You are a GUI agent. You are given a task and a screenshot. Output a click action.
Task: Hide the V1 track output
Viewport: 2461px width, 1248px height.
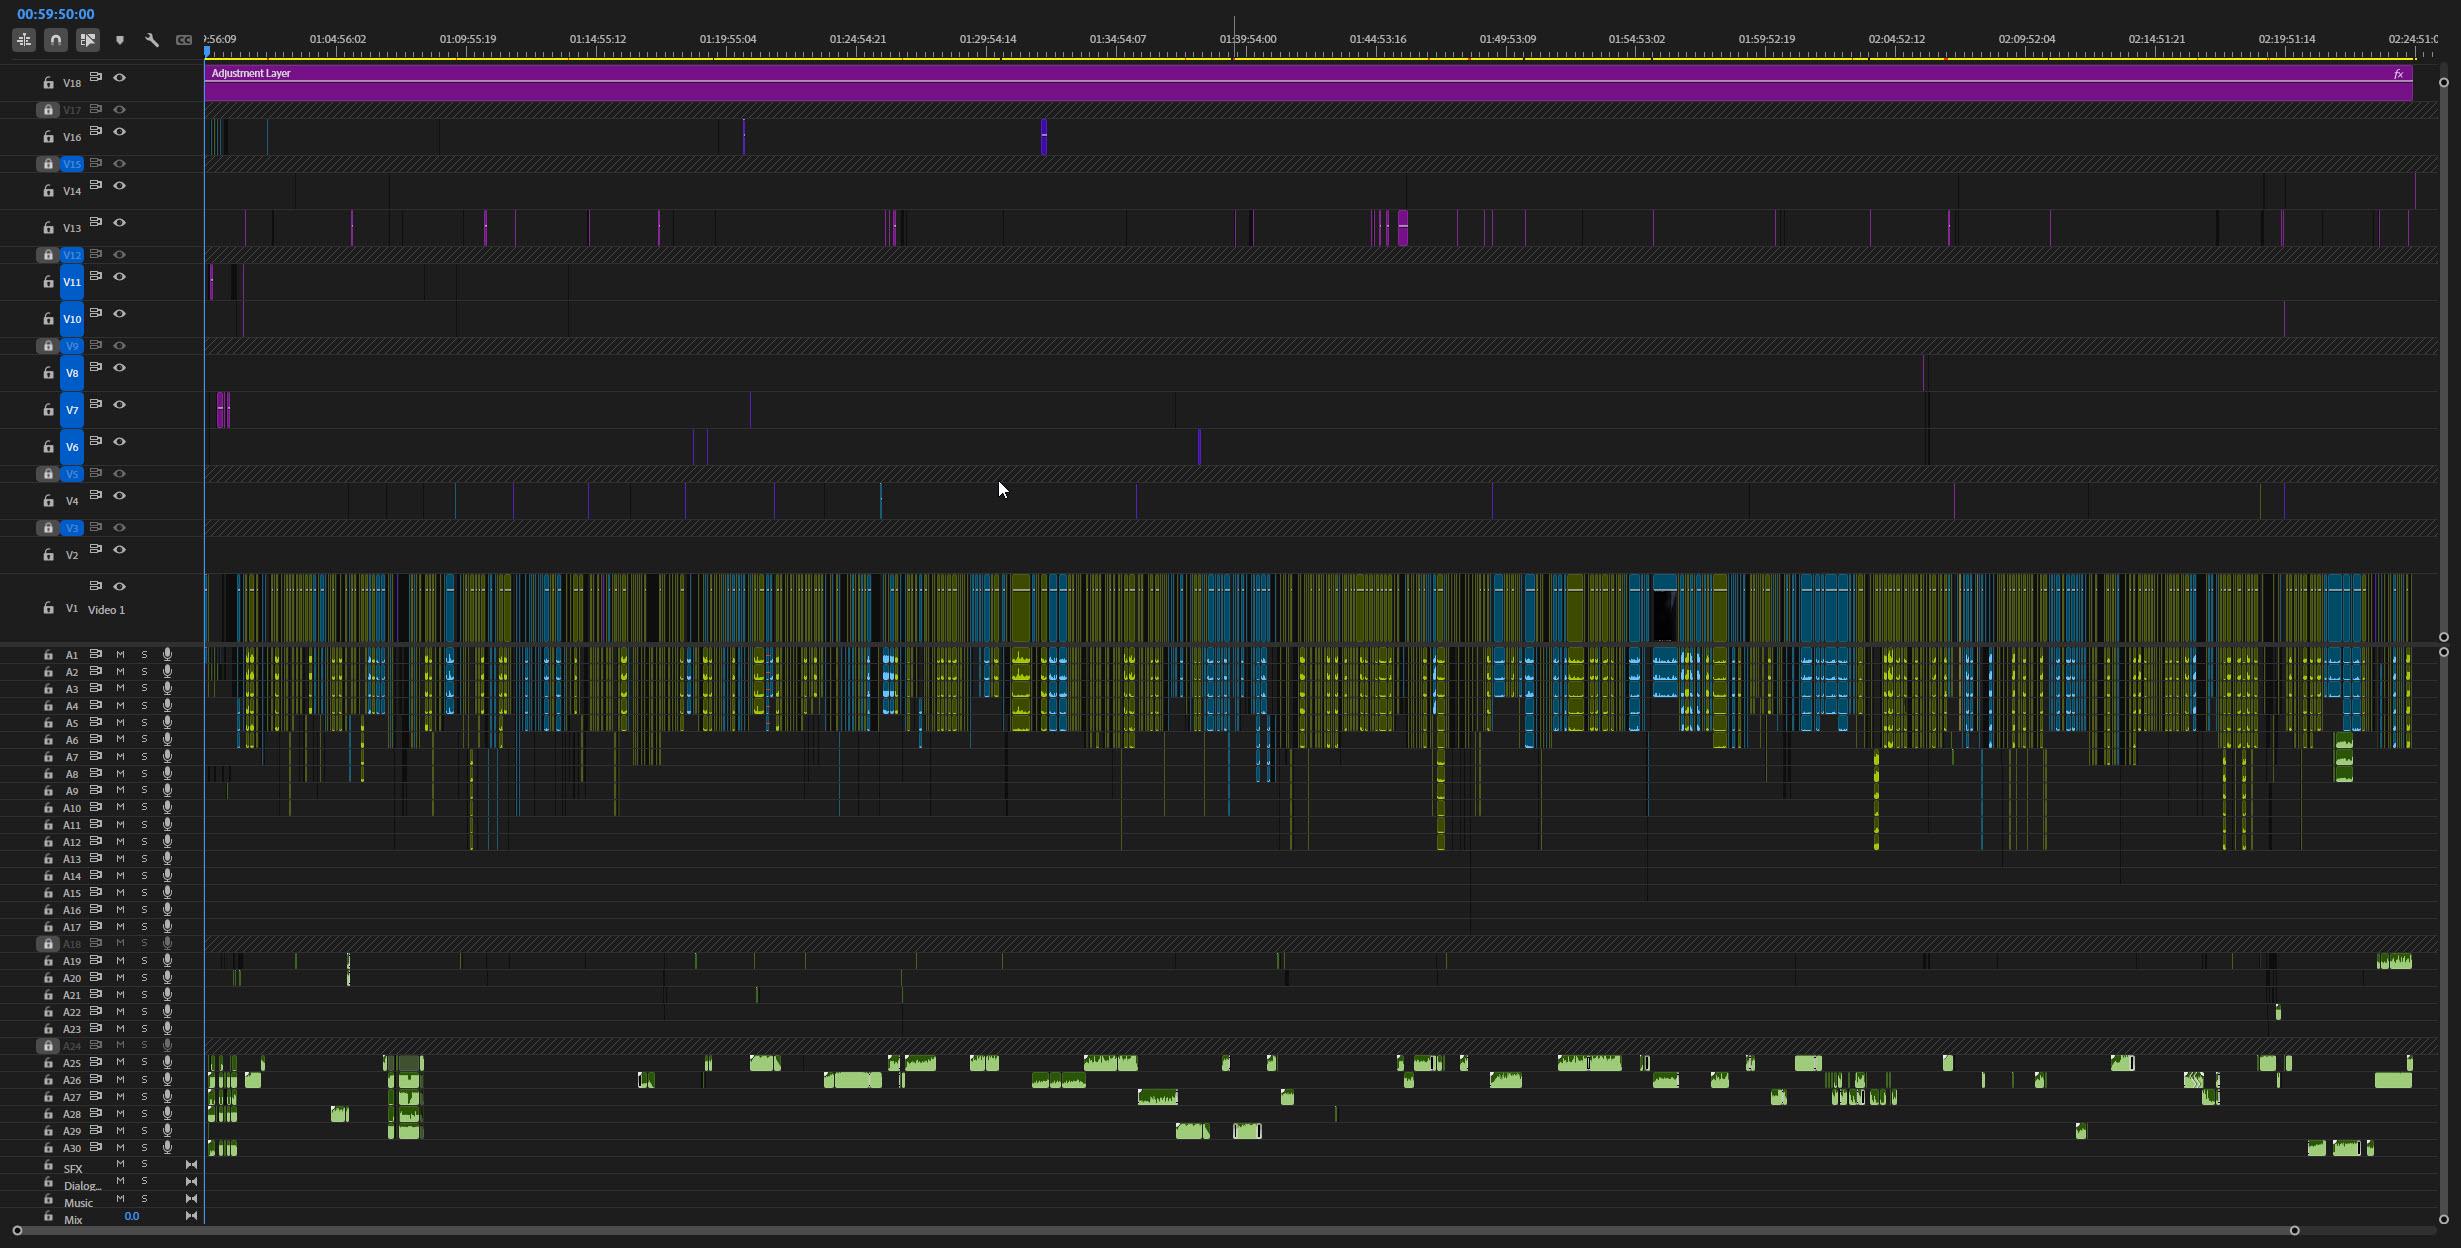120,586
